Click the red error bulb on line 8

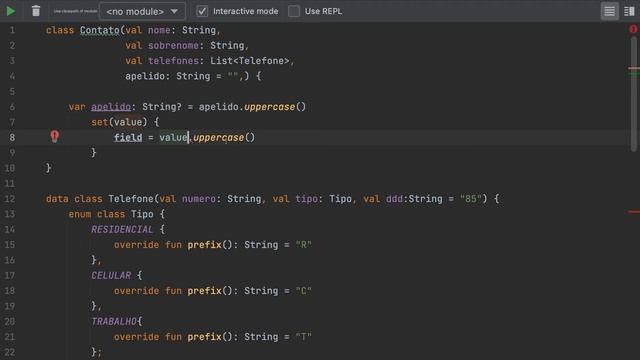pos(55,136)
